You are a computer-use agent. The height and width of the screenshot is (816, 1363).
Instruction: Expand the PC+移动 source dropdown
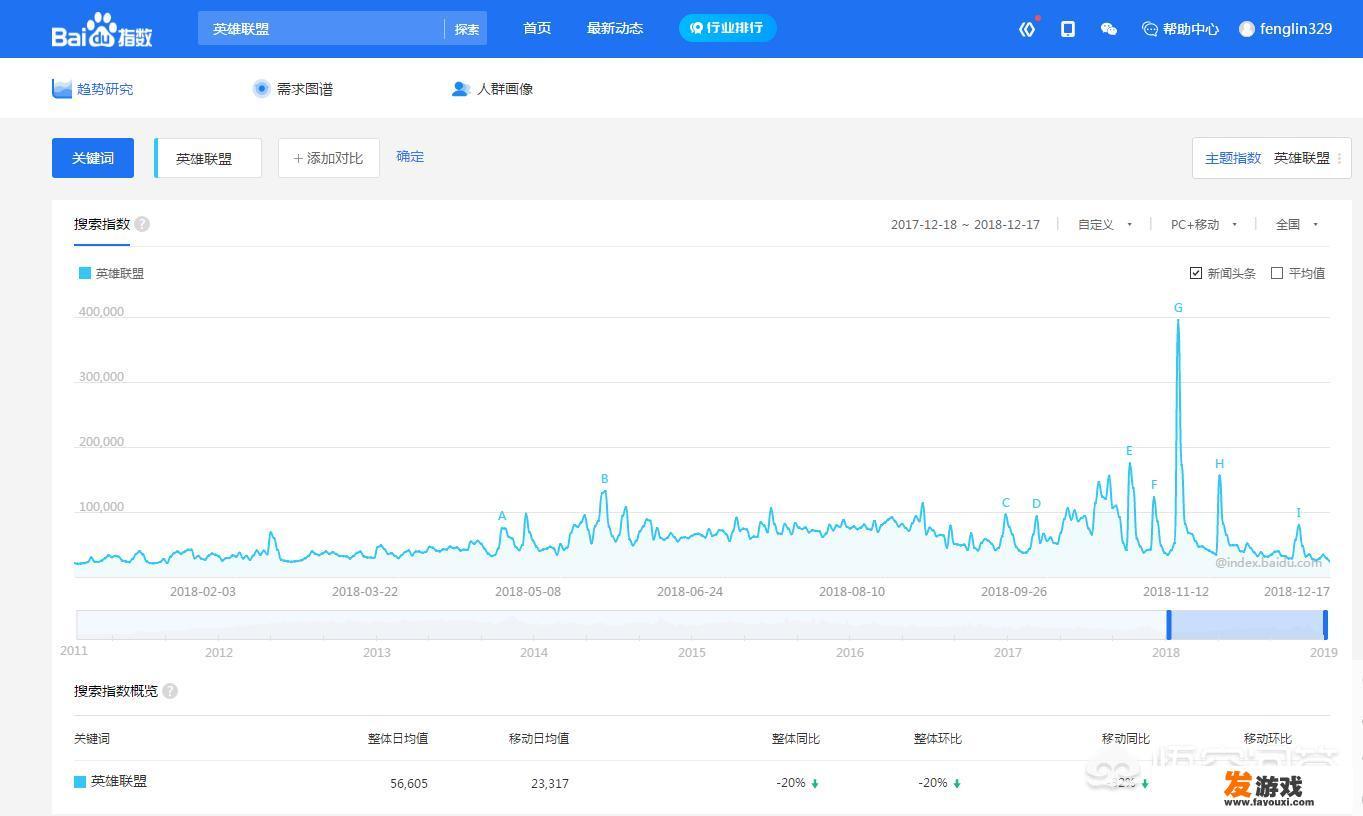pos(1204,225)
